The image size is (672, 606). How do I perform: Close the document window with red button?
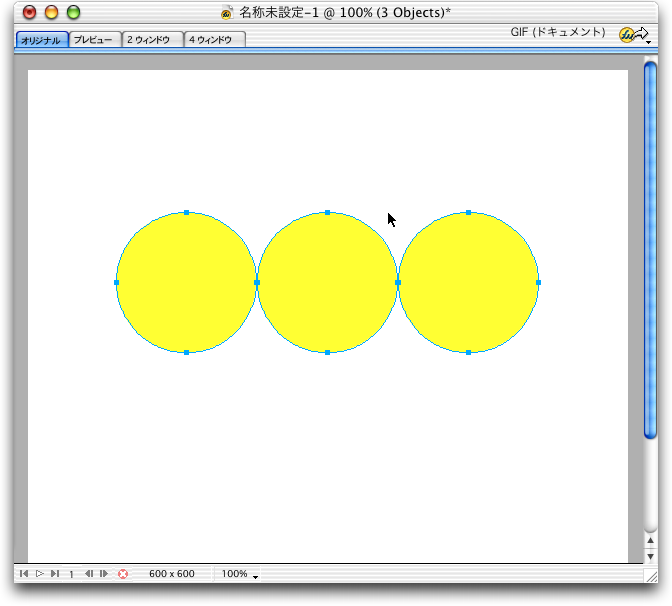point(29,12)
